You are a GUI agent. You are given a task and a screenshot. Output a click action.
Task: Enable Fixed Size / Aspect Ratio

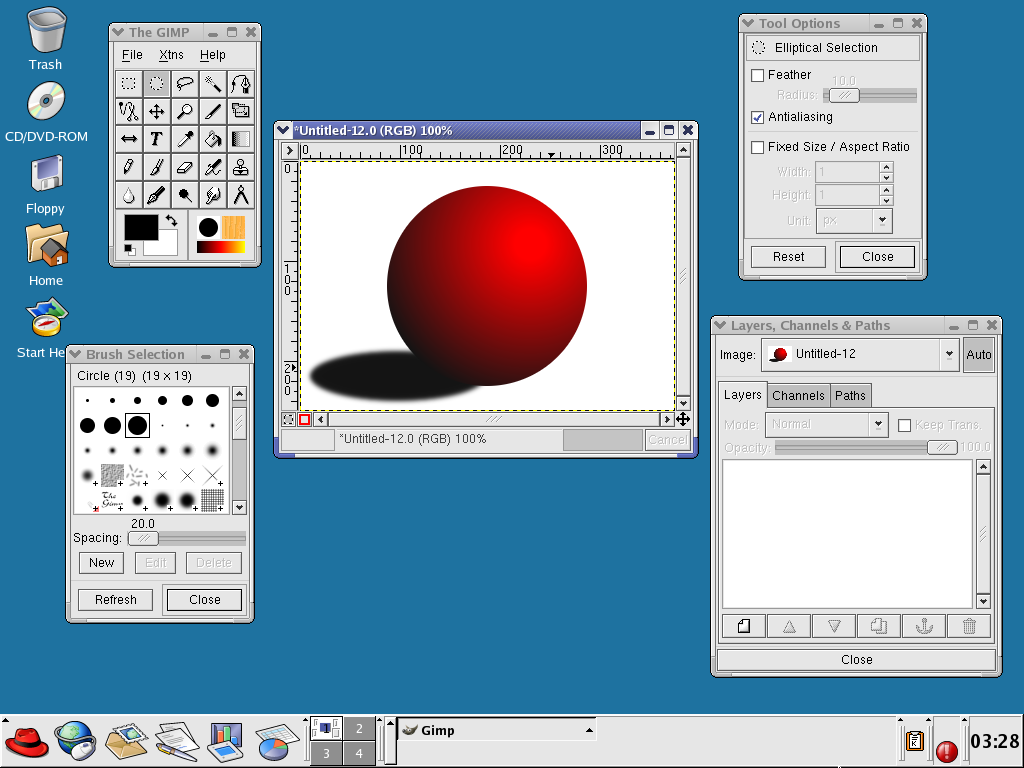point(758,147)
